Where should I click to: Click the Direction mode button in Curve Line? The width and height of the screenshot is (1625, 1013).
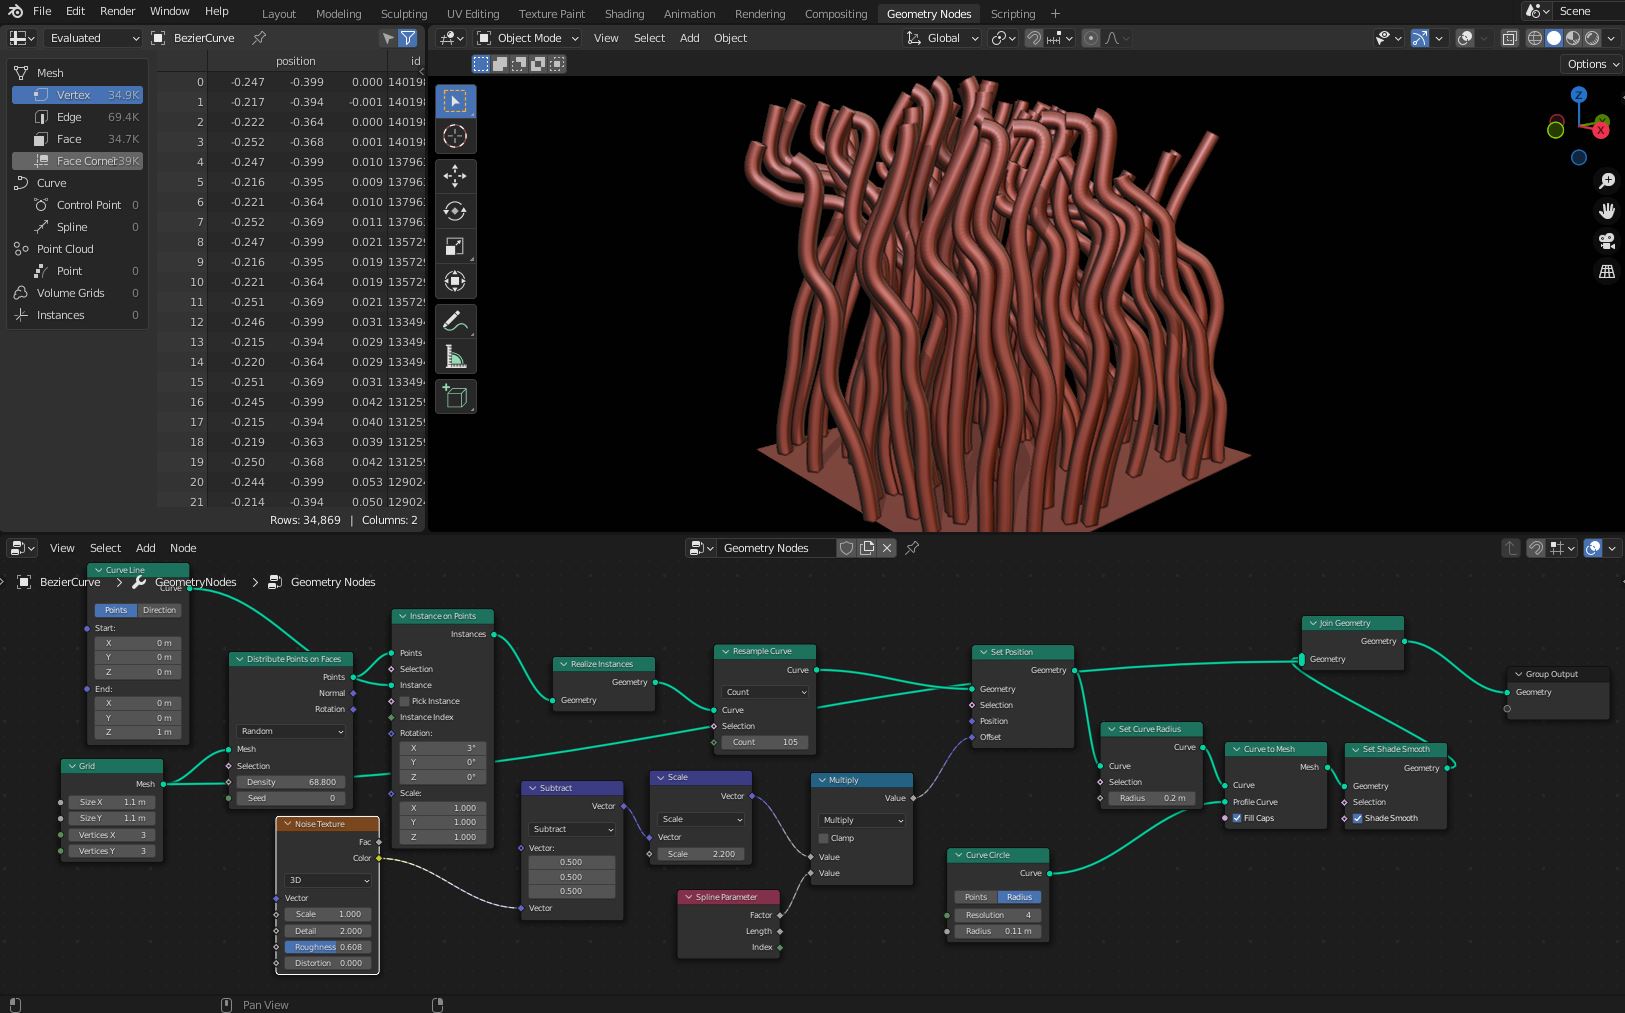tap(159, 610)
